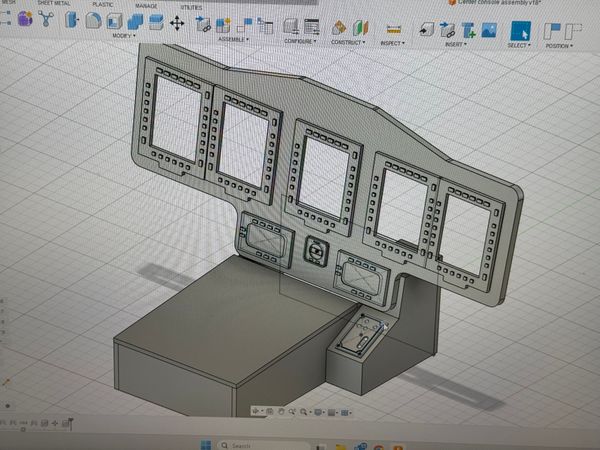The width and height of the screenshot is (600, 450).
Task: Open the Display Settings menu
Action: [319, 412]
